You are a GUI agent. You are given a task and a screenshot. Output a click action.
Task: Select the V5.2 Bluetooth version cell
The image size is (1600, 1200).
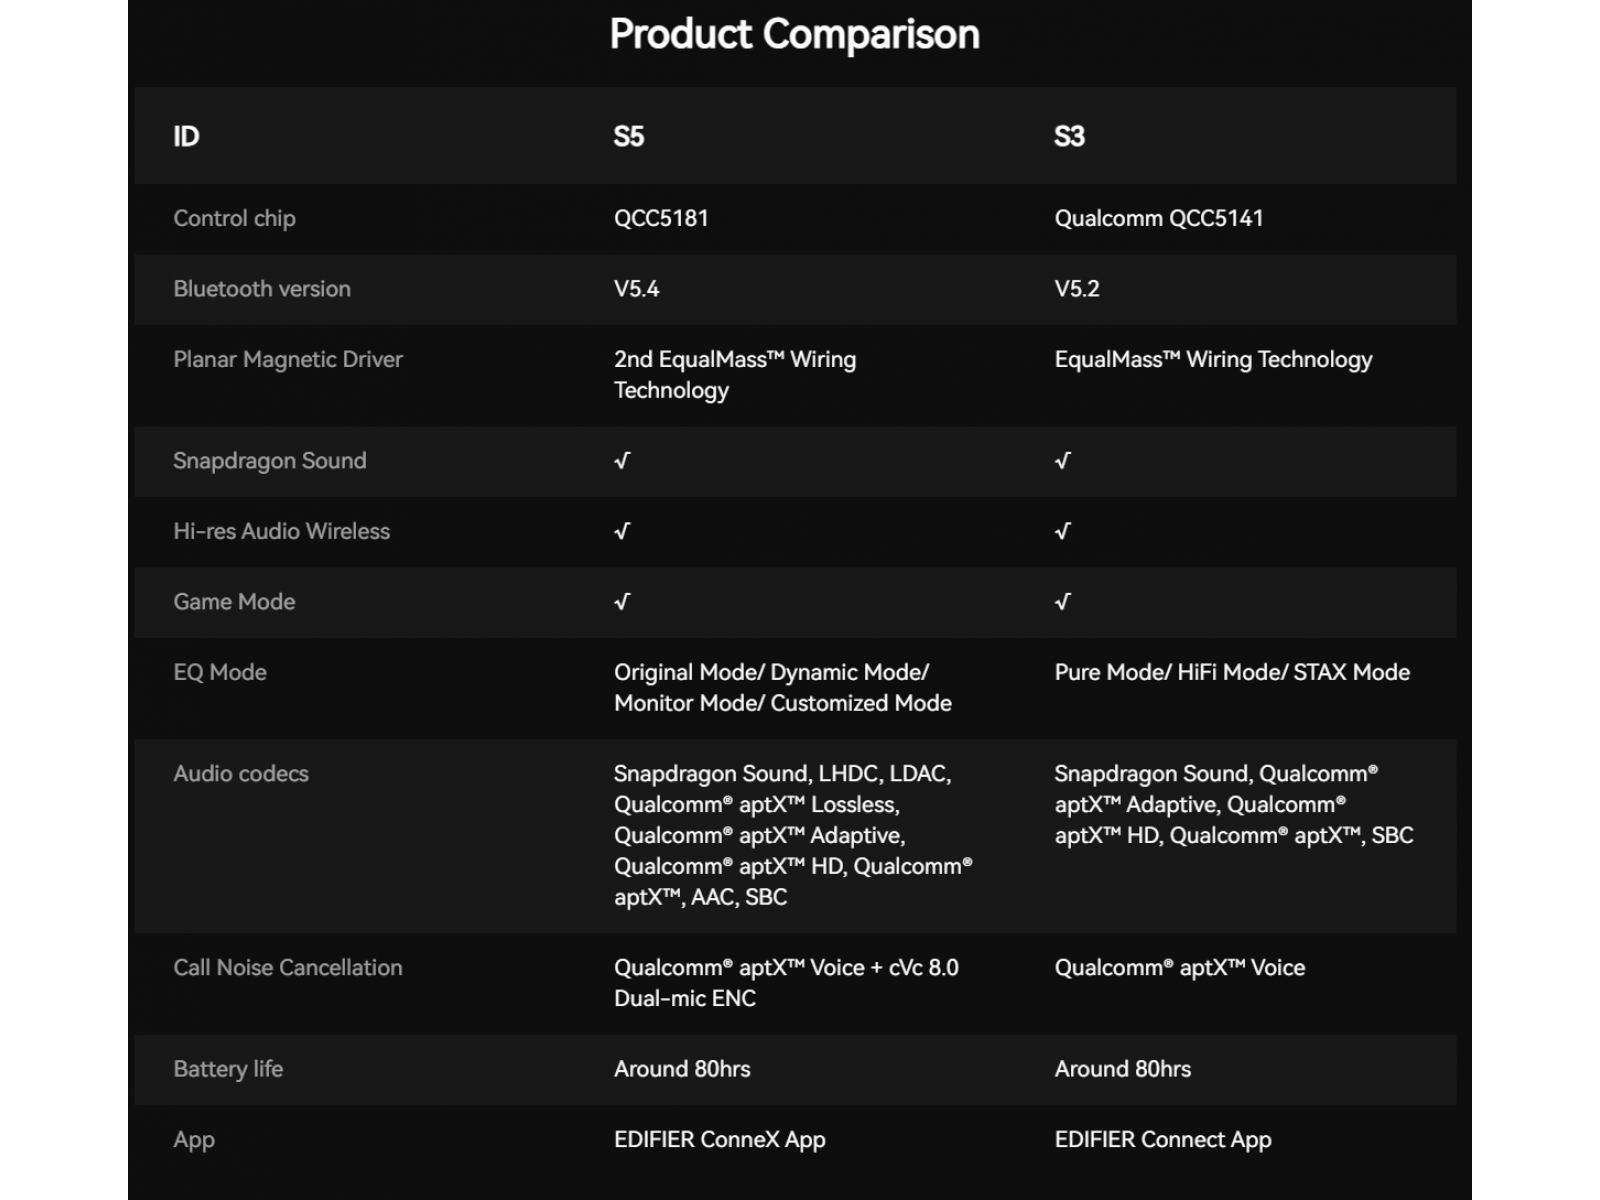click(x=1077, y=289)
